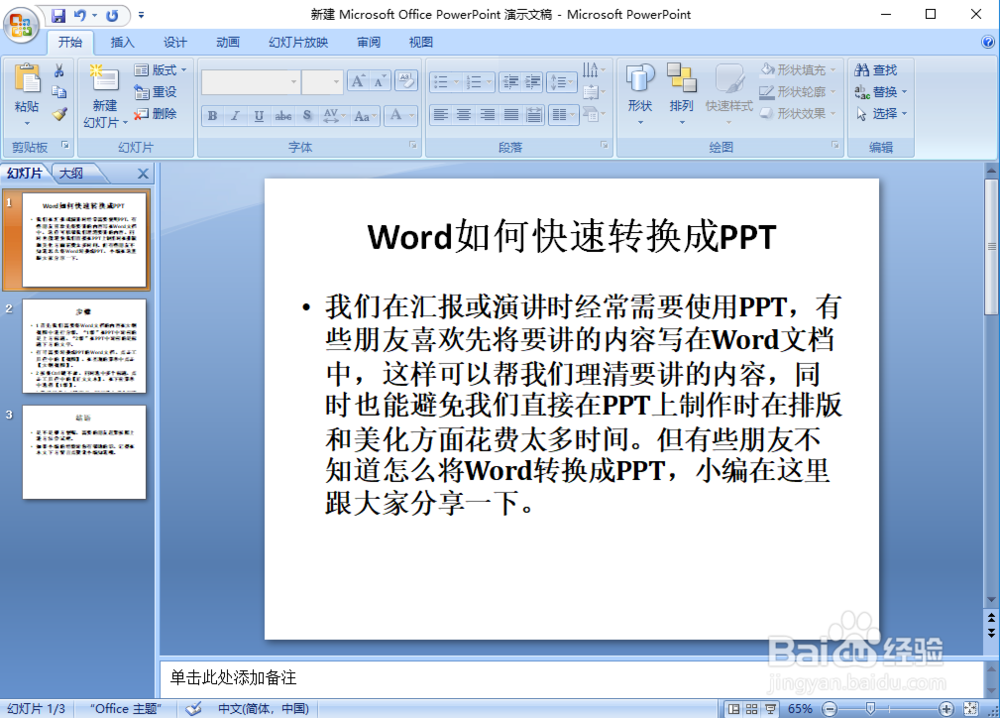Decrease list indent level
The width and height of the screenshot is (1000, 718).
(511, 82)
